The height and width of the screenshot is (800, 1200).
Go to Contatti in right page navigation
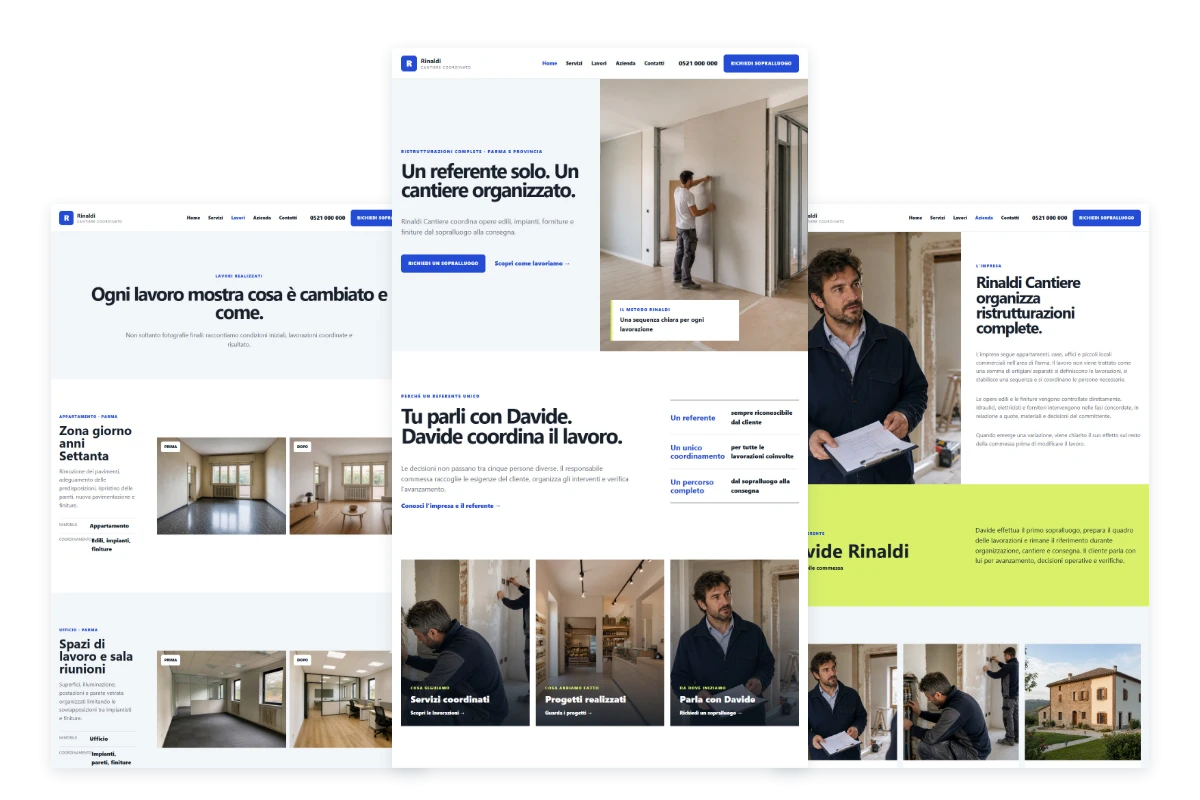click(1010, 217)
